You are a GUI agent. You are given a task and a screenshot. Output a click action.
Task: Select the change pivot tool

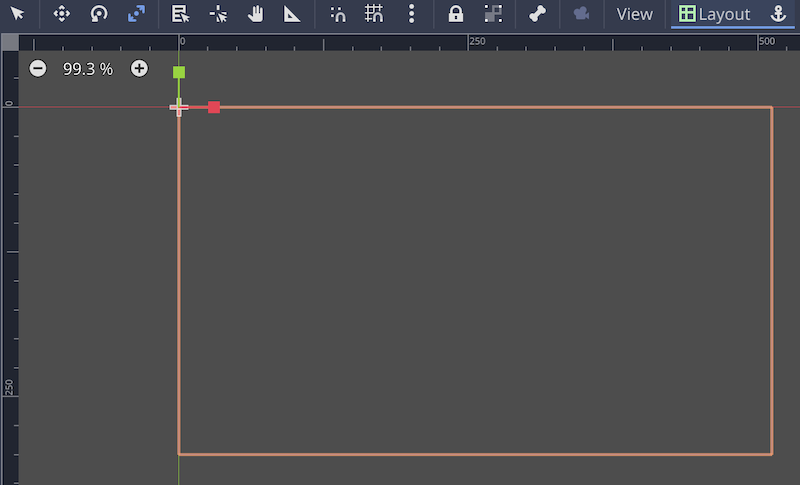218,14
